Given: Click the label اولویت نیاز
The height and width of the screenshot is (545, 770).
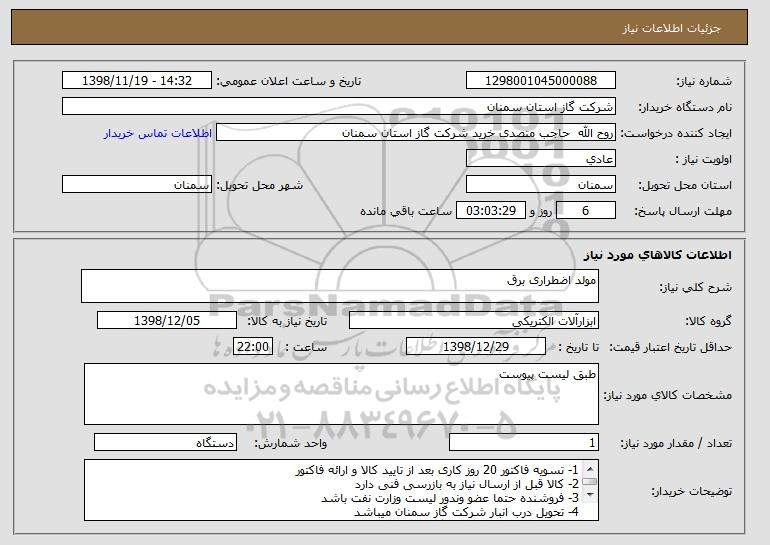Looking at the screenshot, I should coord(703,159).
